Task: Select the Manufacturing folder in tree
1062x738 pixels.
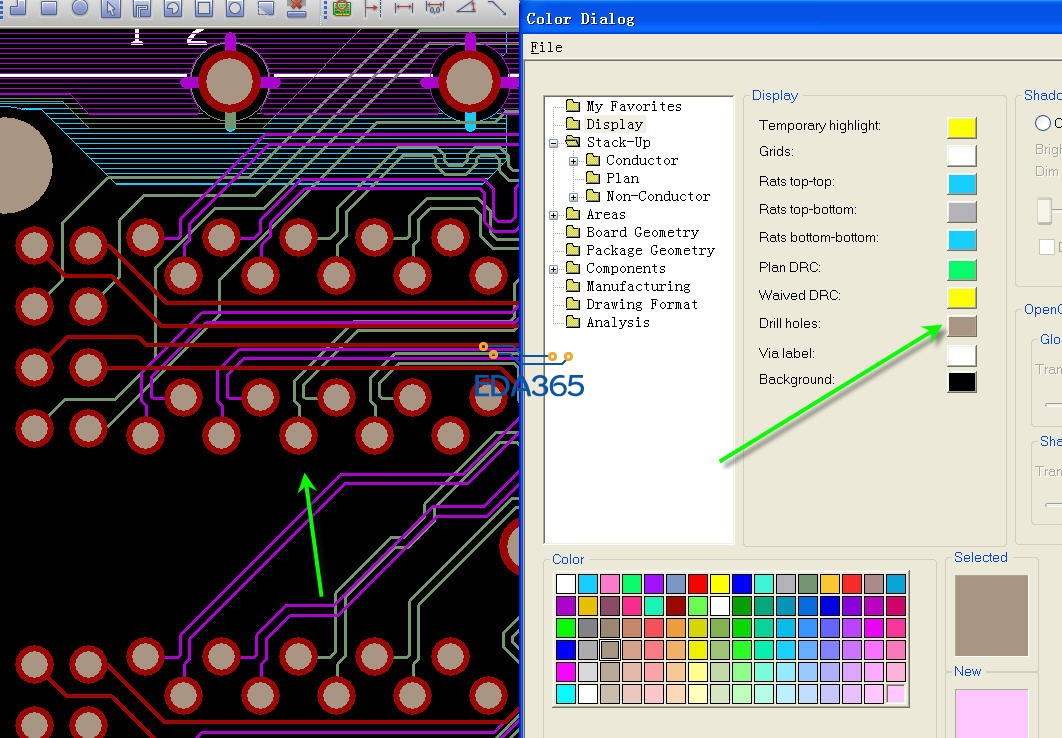Action: point(638,286)
